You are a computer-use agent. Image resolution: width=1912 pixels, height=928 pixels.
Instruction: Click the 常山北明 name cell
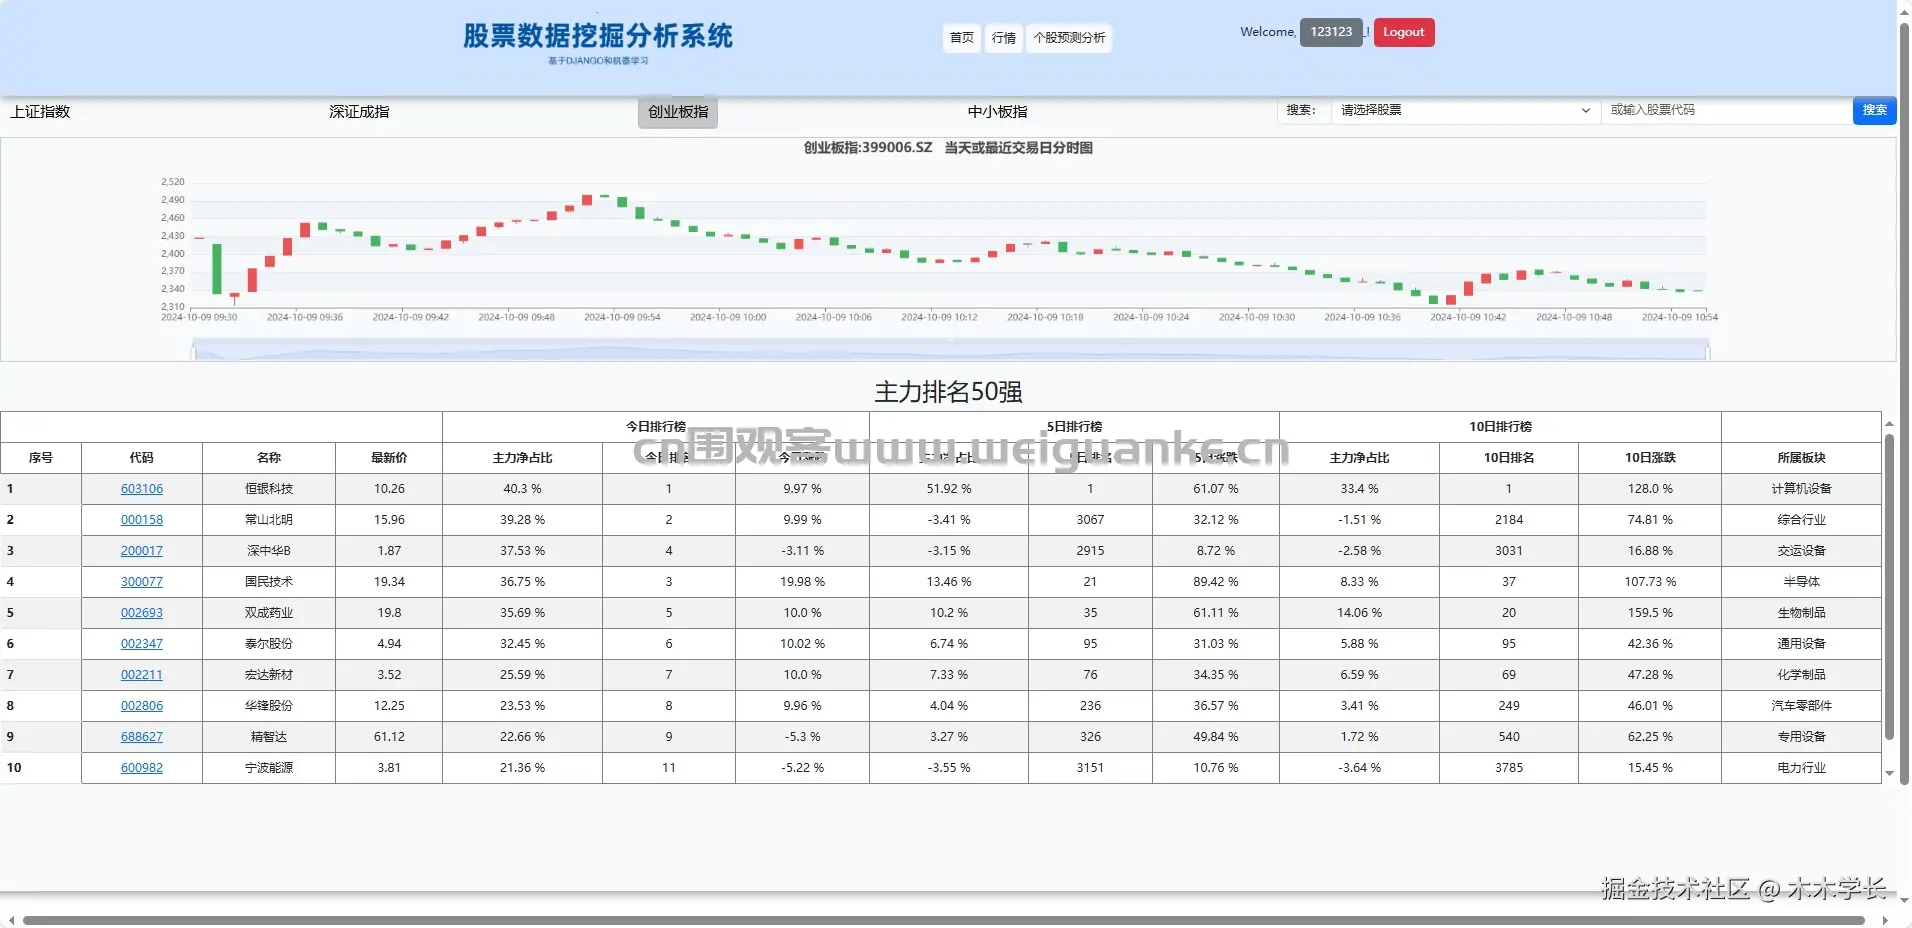(269, 520)
